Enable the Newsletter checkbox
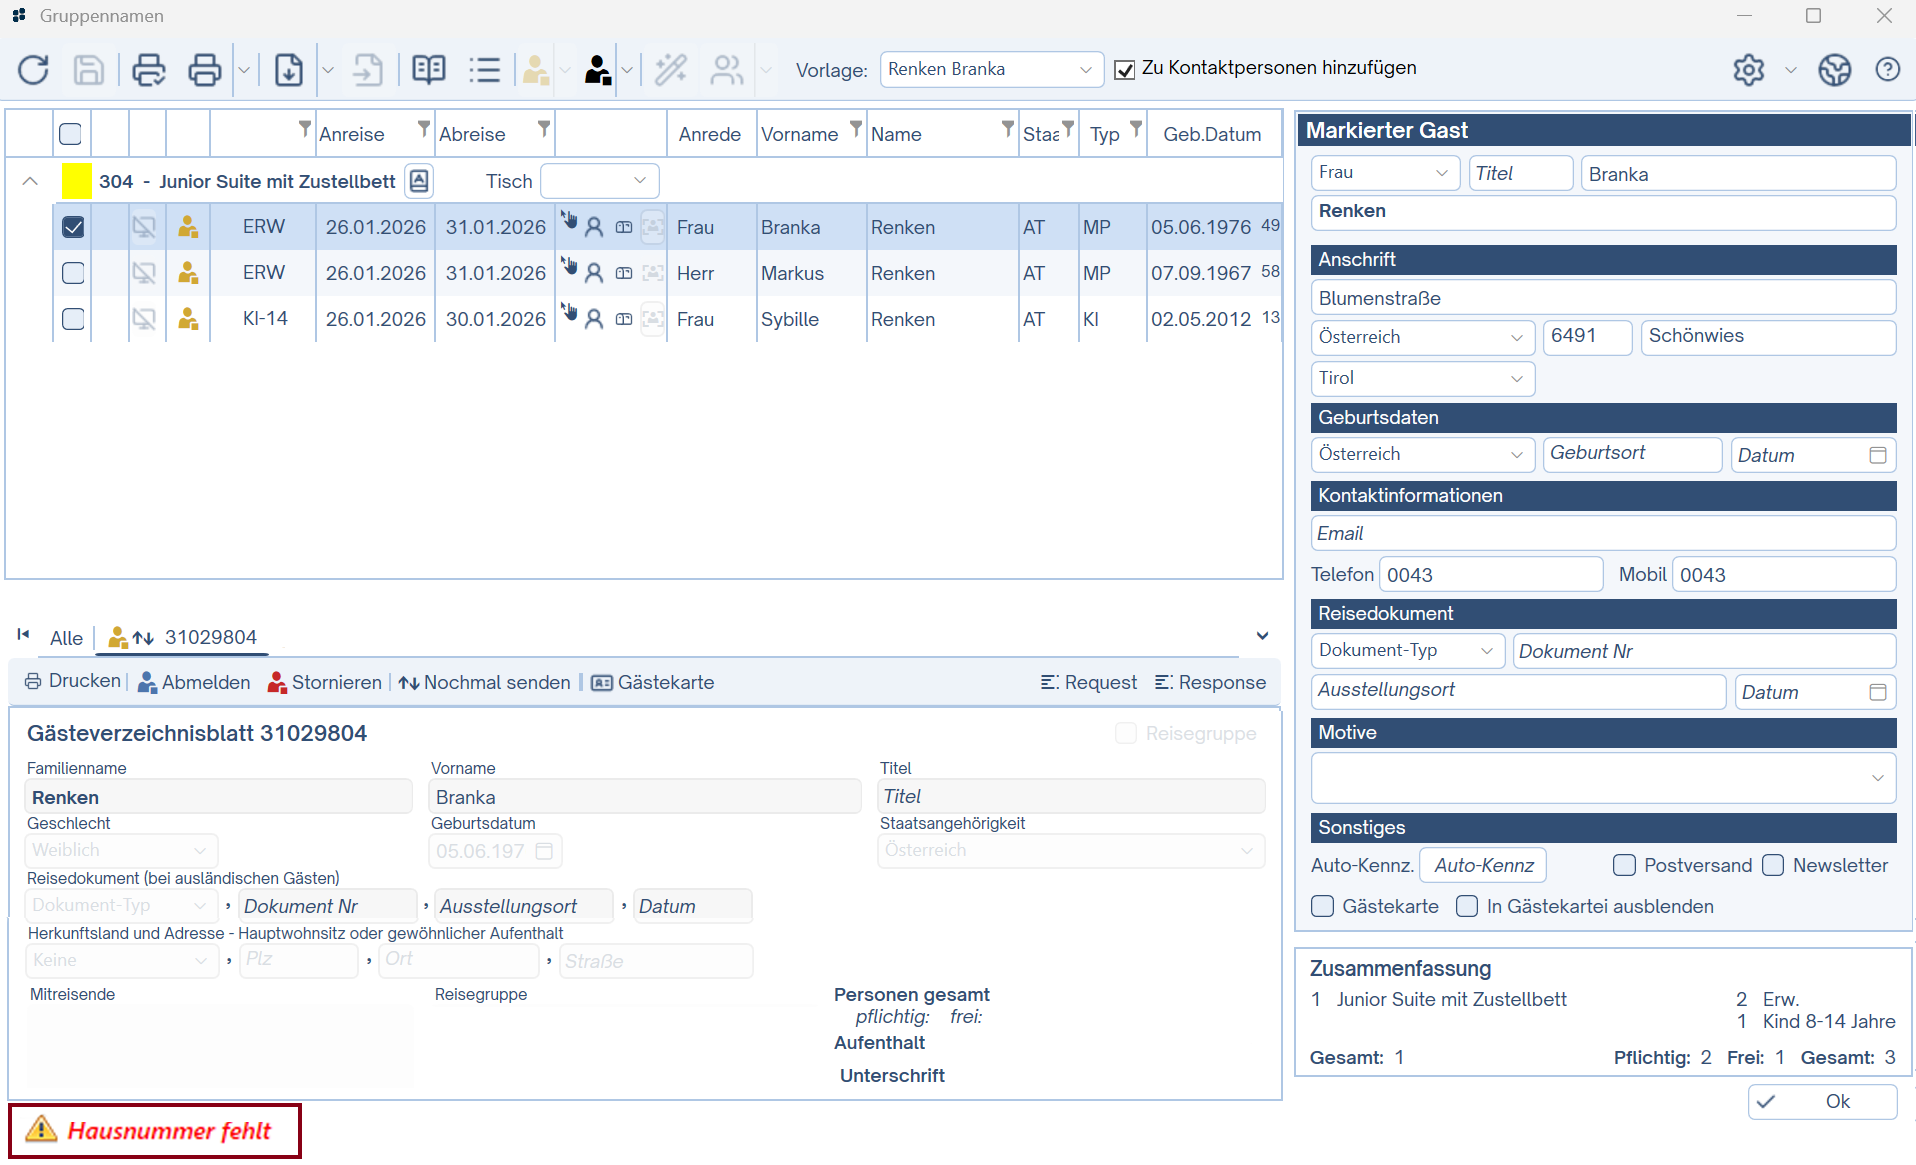 pos(1773,866)
